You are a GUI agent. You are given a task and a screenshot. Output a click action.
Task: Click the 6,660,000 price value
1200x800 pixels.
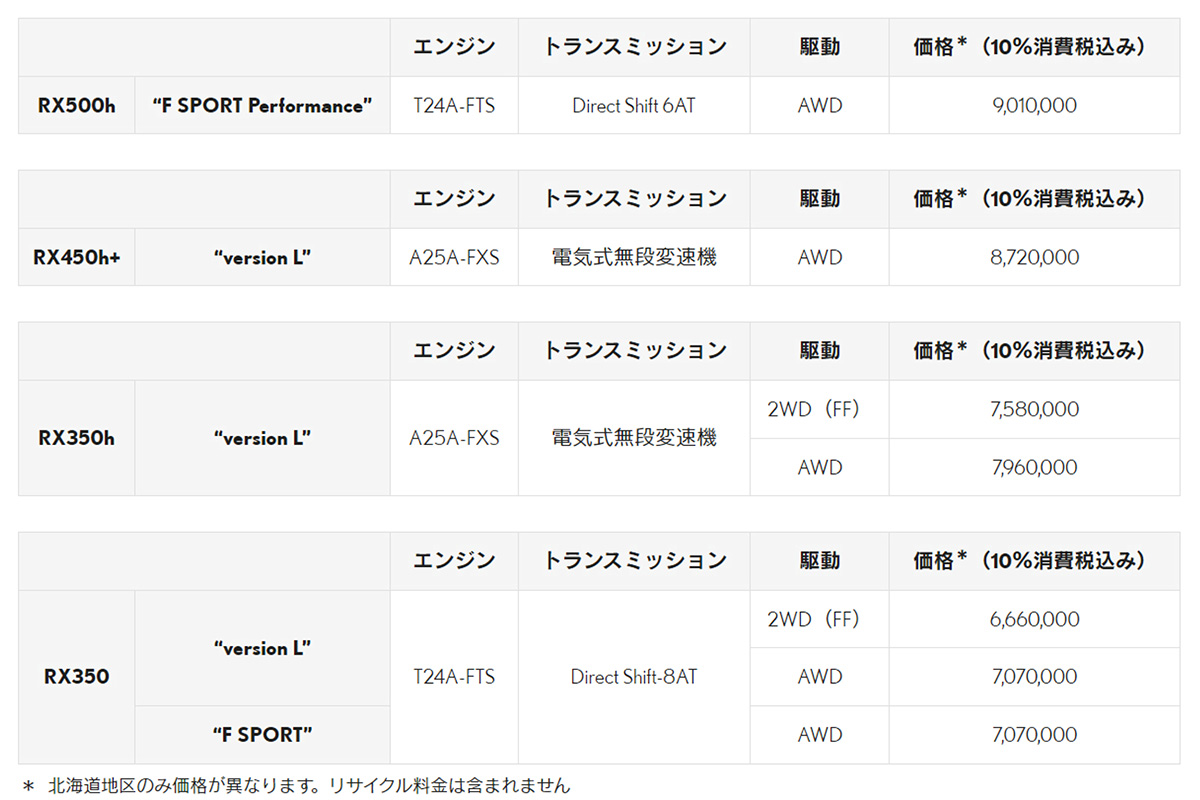[x=1034, y=620]
